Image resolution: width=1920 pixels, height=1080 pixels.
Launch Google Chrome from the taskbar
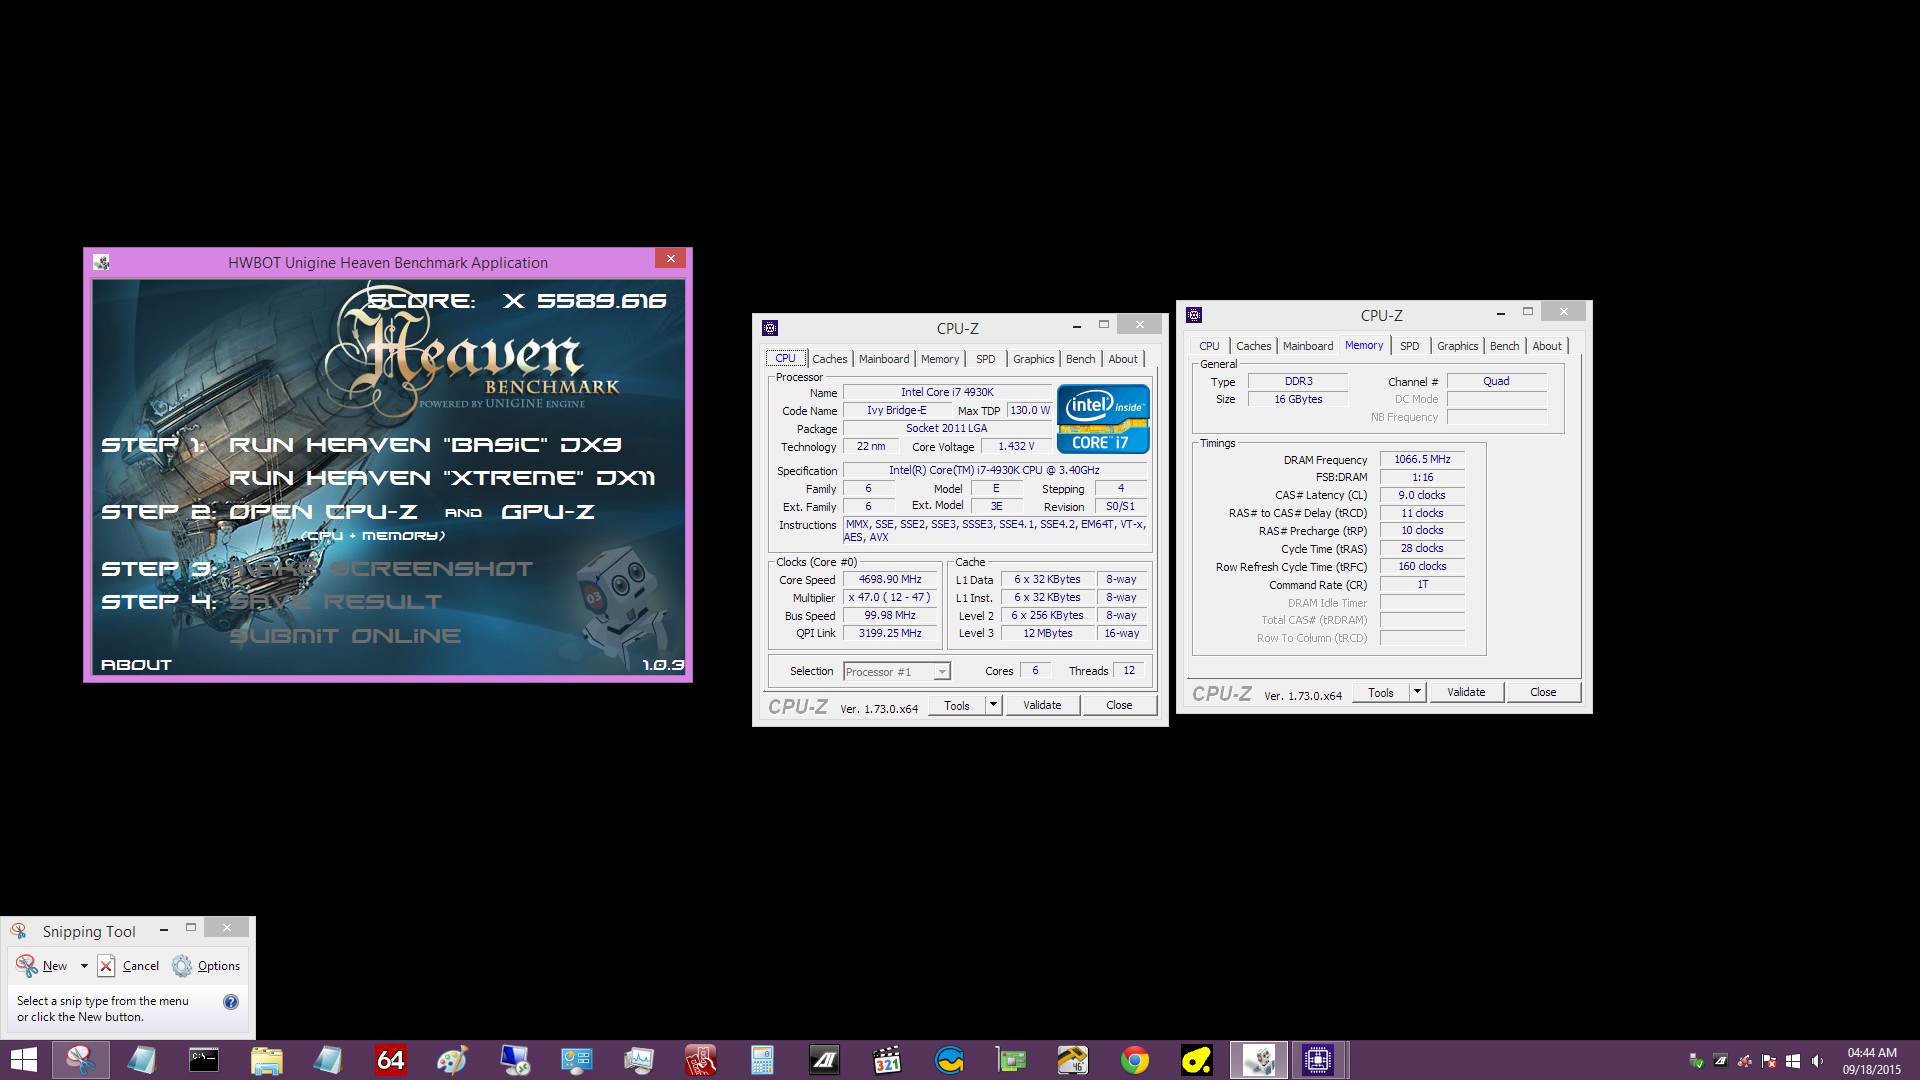[1135, 1060]
